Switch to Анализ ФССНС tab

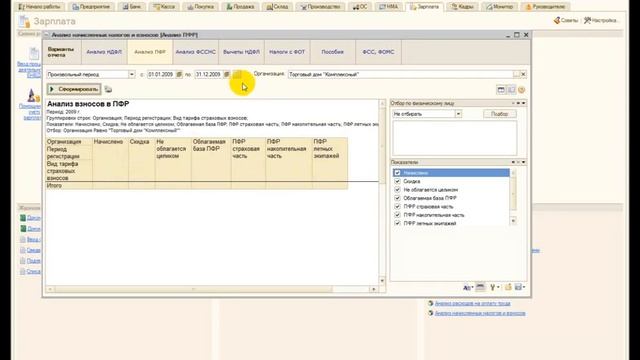(196, 52)
